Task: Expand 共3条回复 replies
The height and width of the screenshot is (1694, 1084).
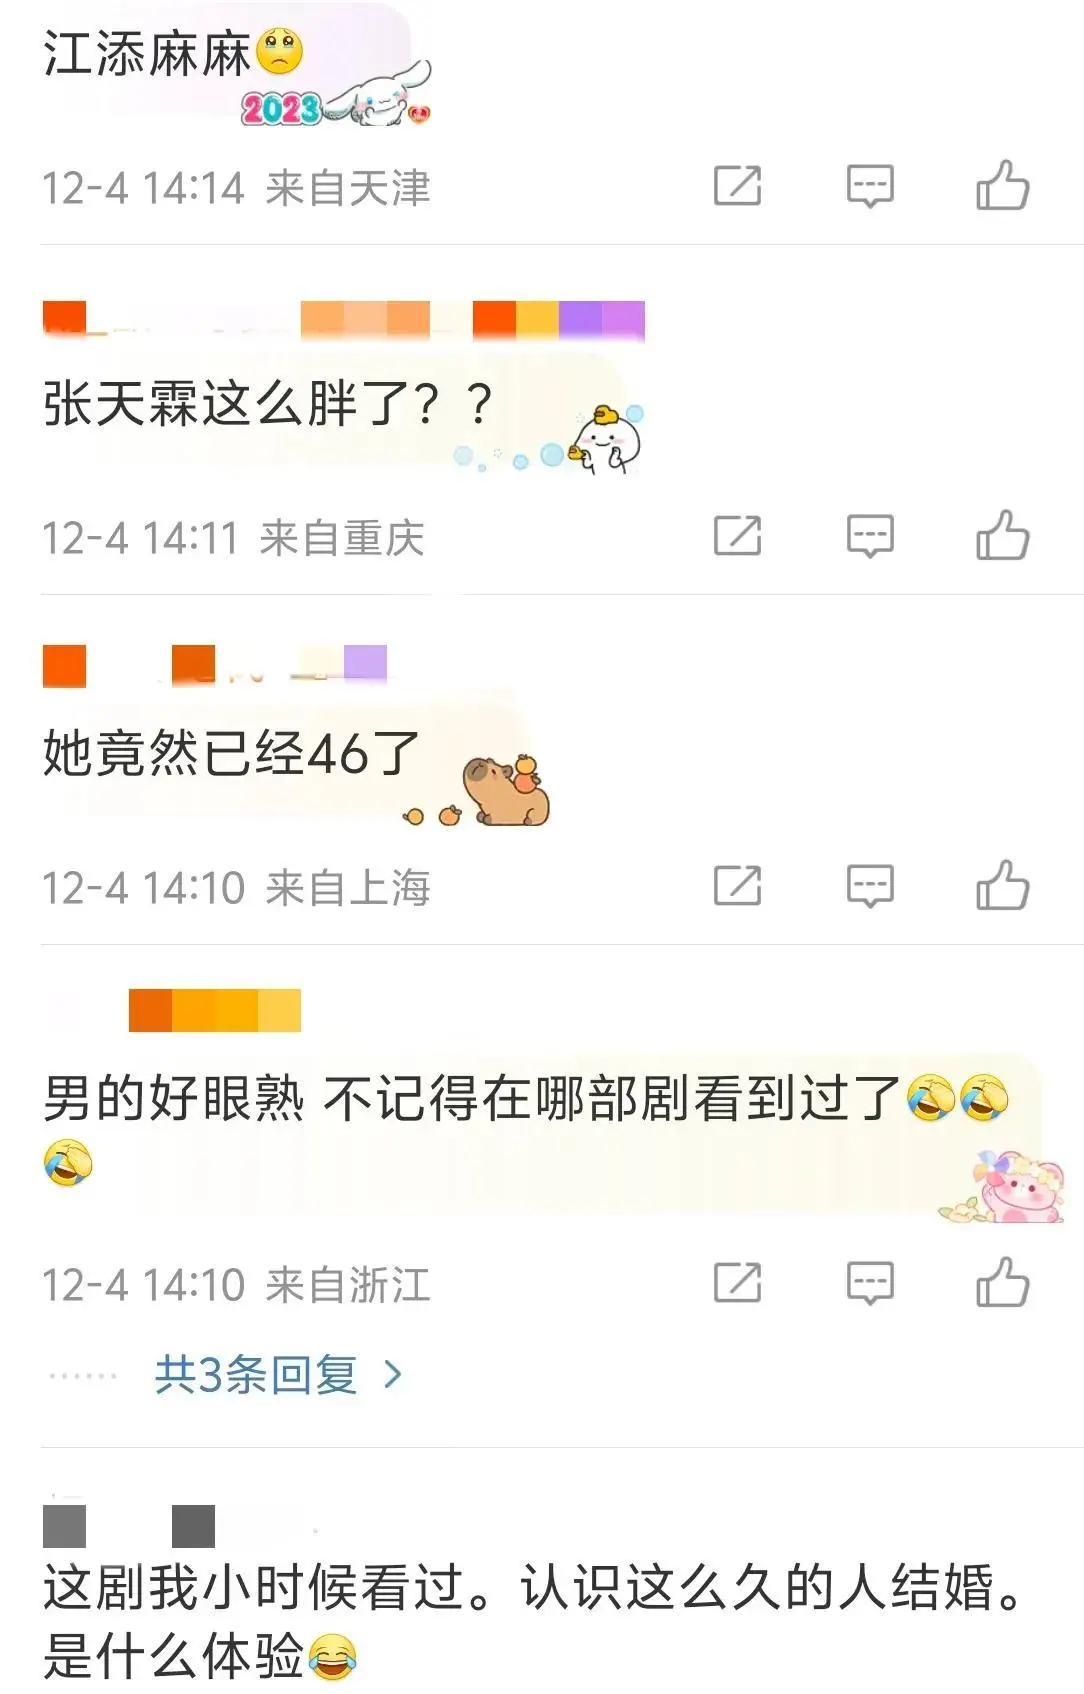Action: point(256,1375)
